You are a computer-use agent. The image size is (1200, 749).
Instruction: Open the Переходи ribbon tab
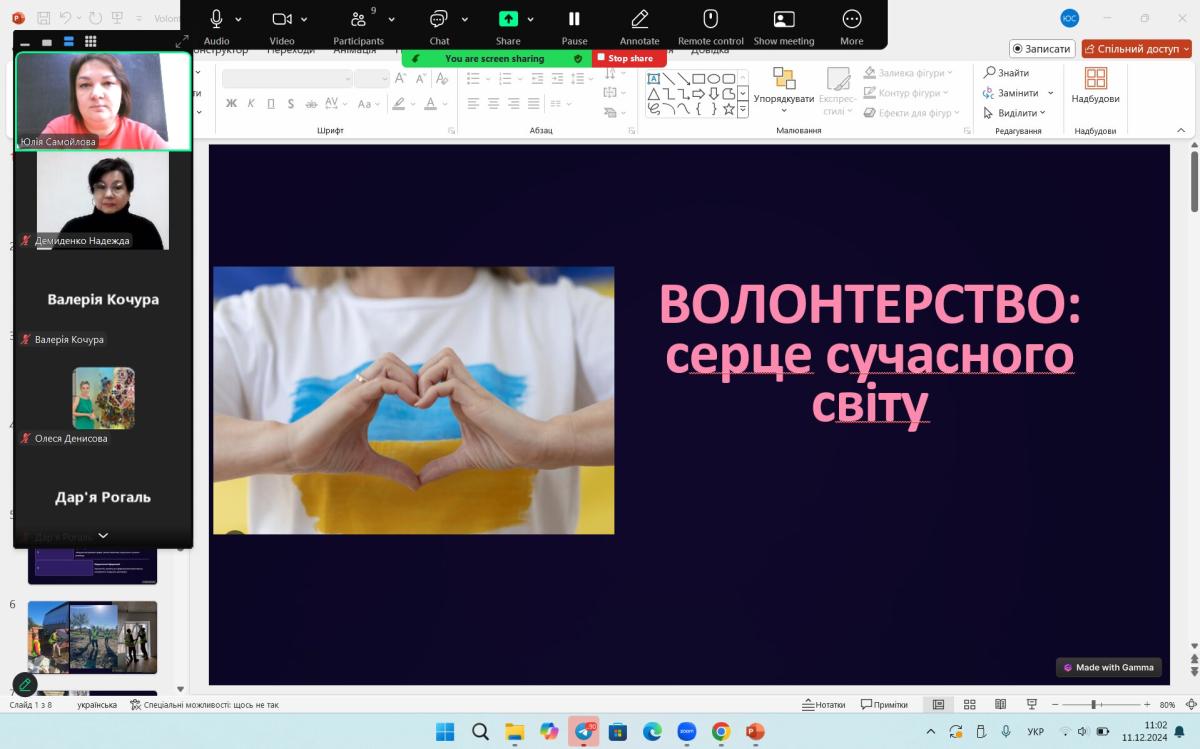tap(291, 50)
